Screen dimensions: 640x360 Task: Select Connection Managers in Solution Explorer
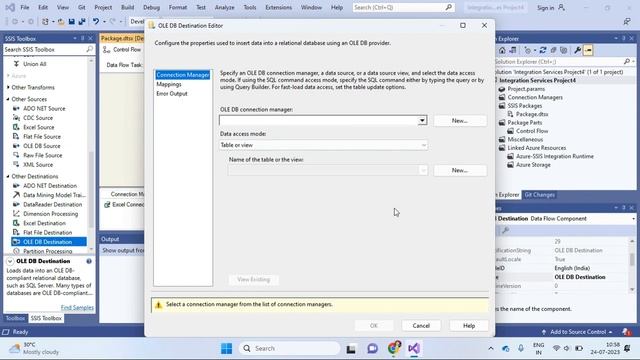tap(535, 97)
